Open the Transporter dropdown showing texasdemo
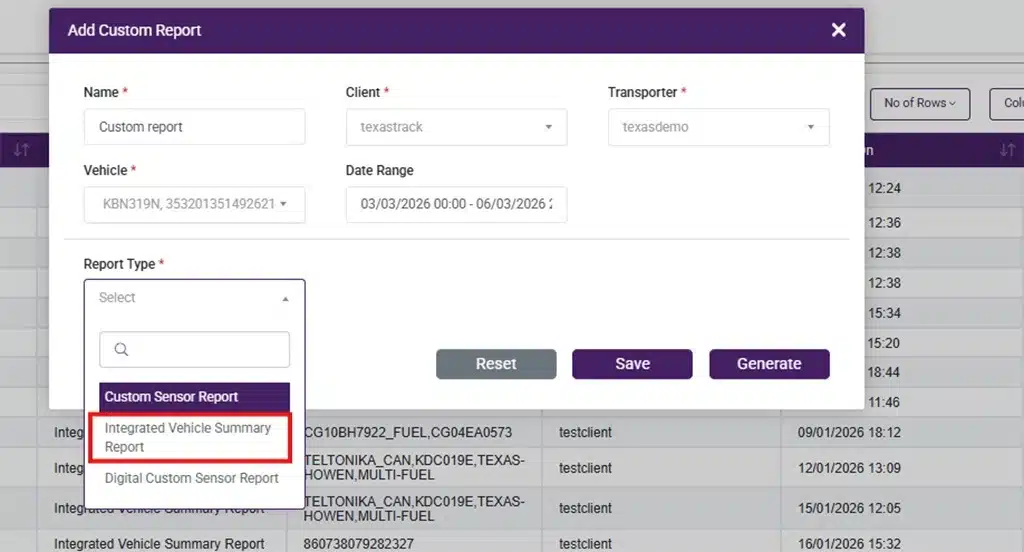The width and height of the screenshot is (1024, 552). 718,128
